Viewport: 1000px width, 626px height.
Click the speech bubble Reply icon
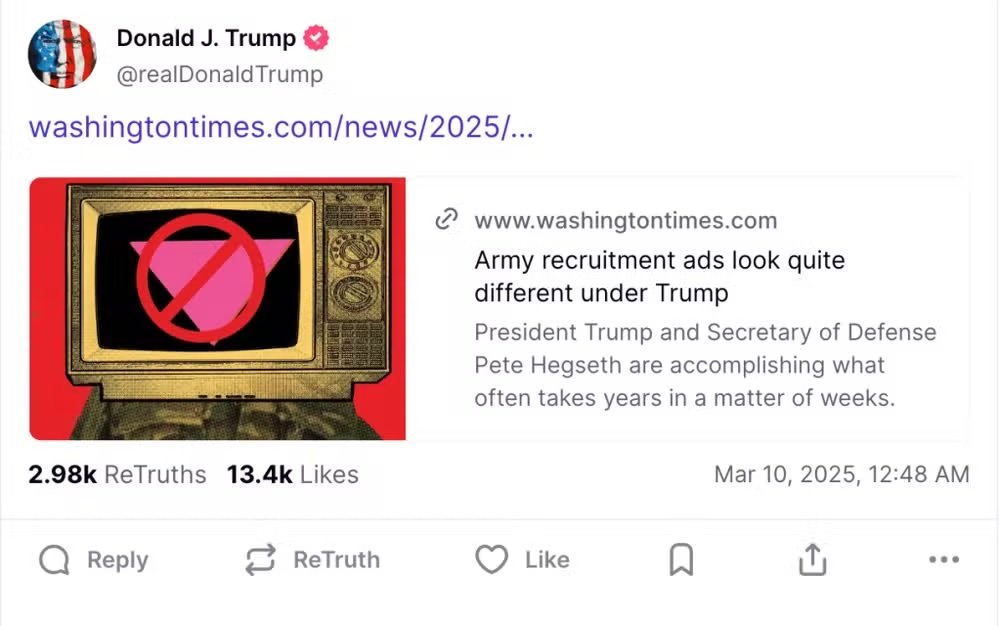[x=54, y=561]
